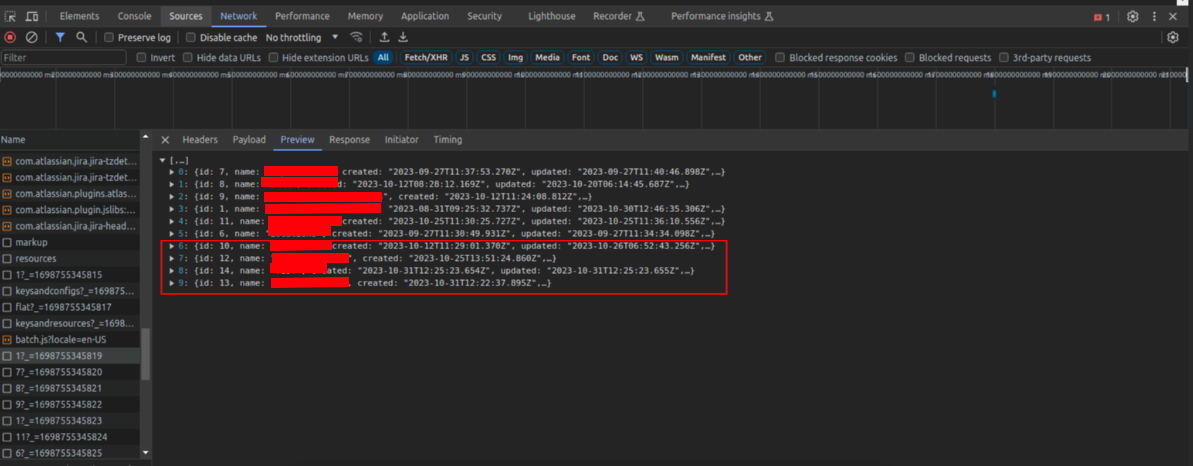1193x466 pixels.
Task: Open the No throttling dropdown
Action: (x=302, y=37)
